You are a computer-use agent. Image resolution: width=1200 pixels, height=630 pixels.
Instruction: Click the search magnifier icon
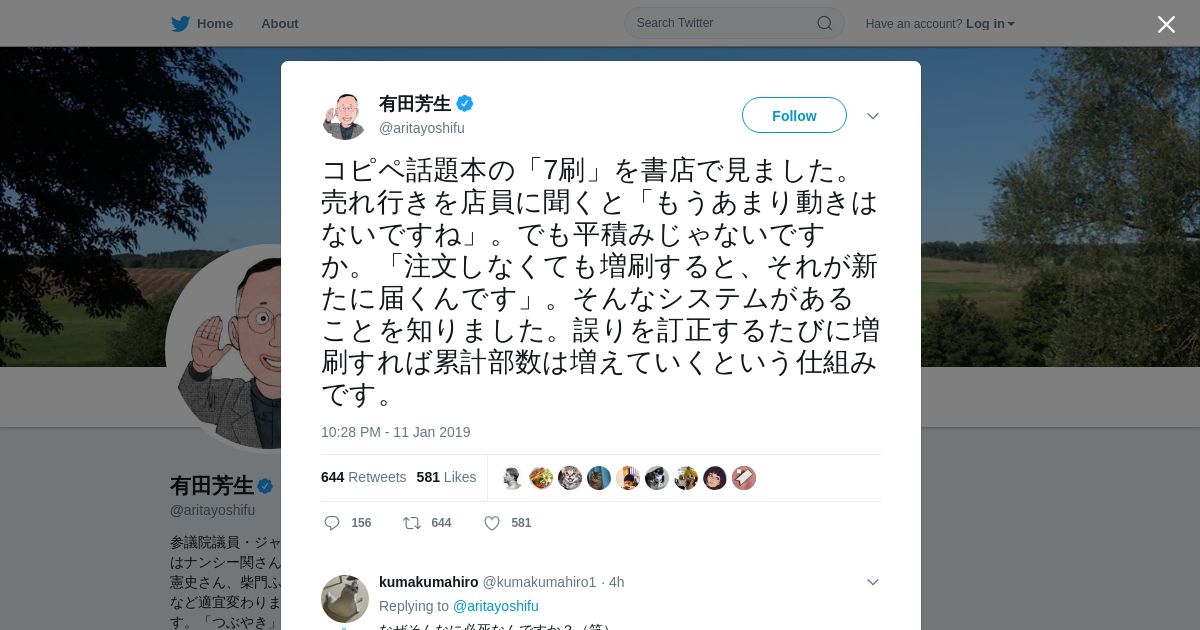point(825,23)
